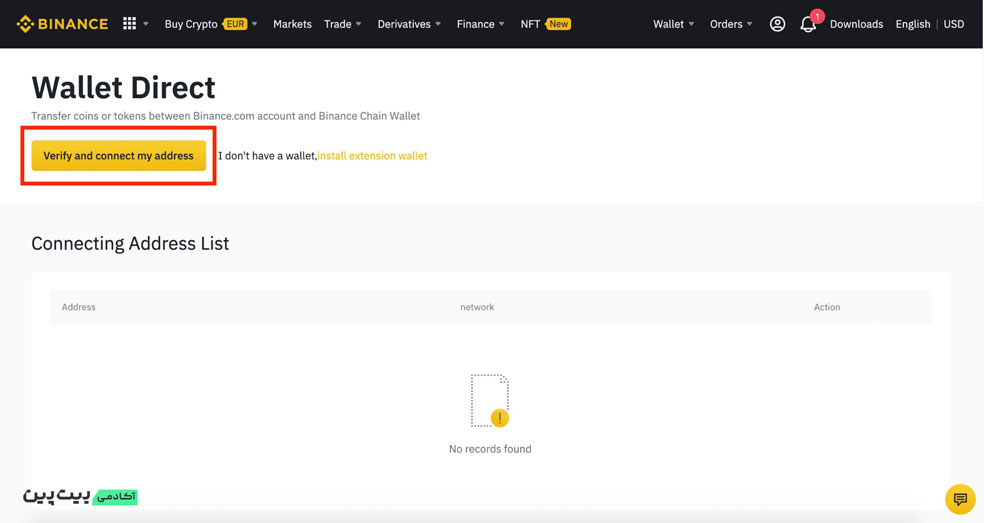
Task: Expand the Orders dropdown arrow
Action: (749, 24)
